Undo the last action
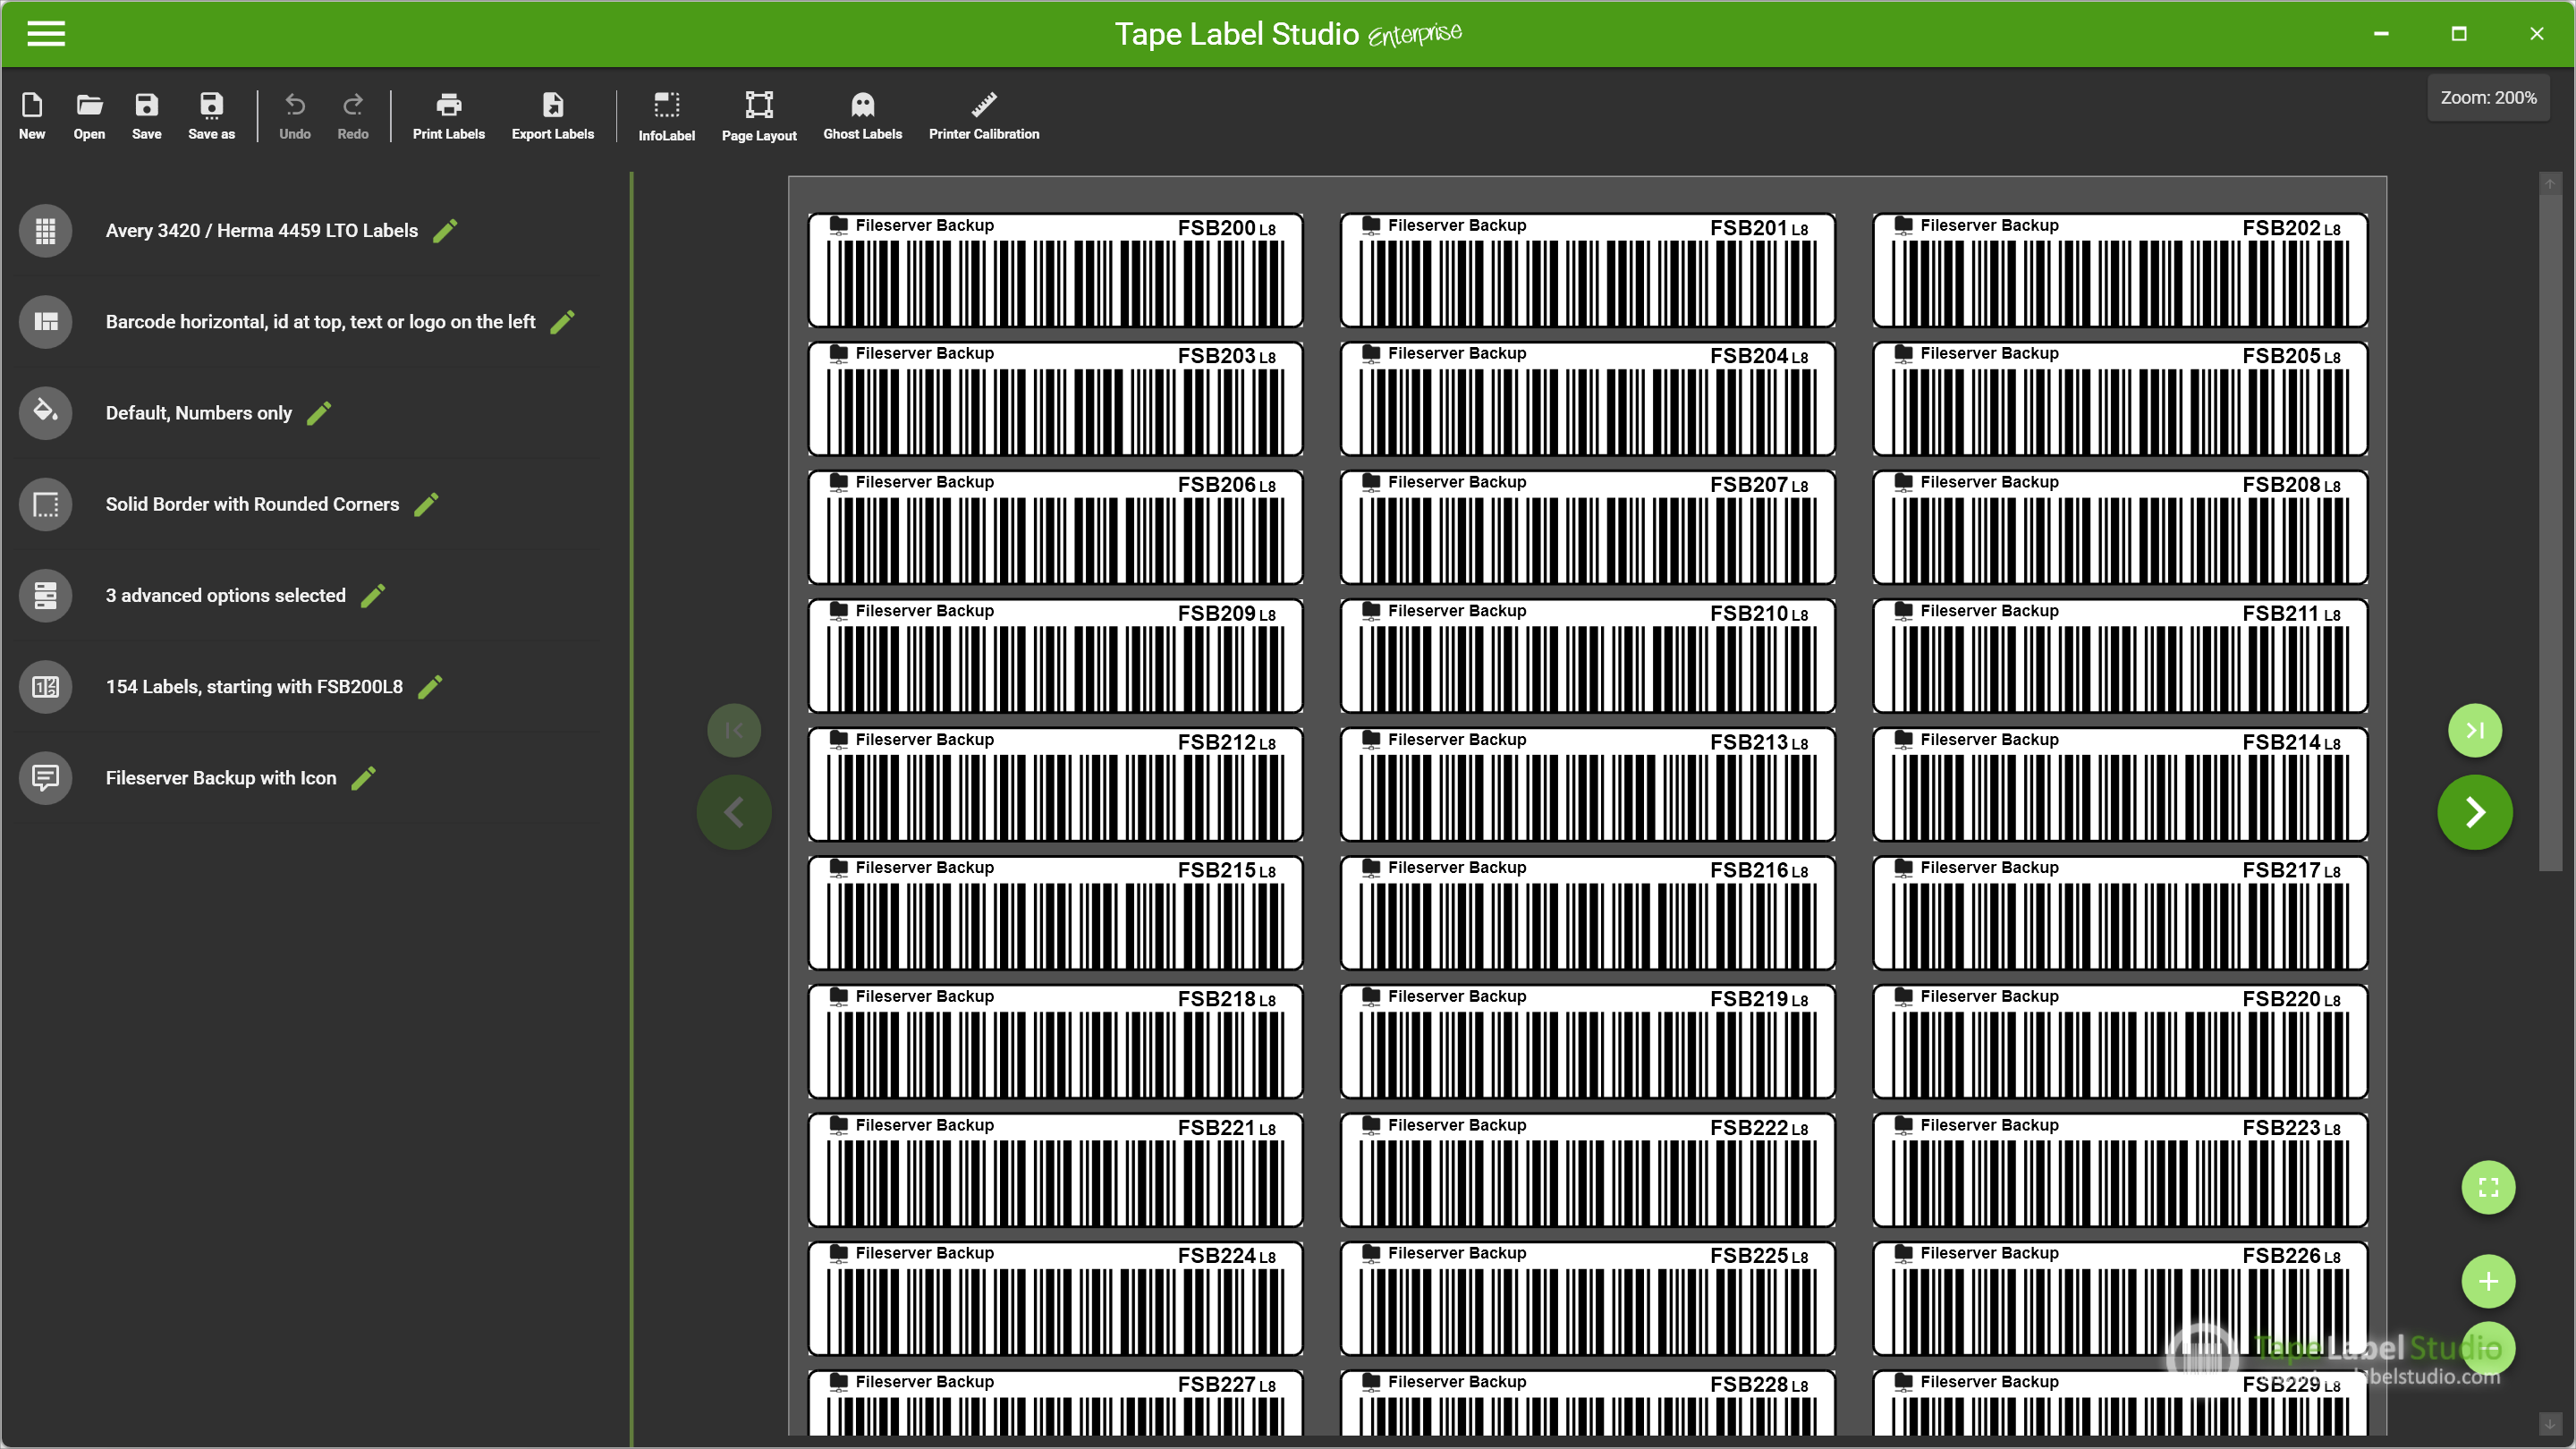The height and width of the screenshot is (1449, 2576). [294, 116]
